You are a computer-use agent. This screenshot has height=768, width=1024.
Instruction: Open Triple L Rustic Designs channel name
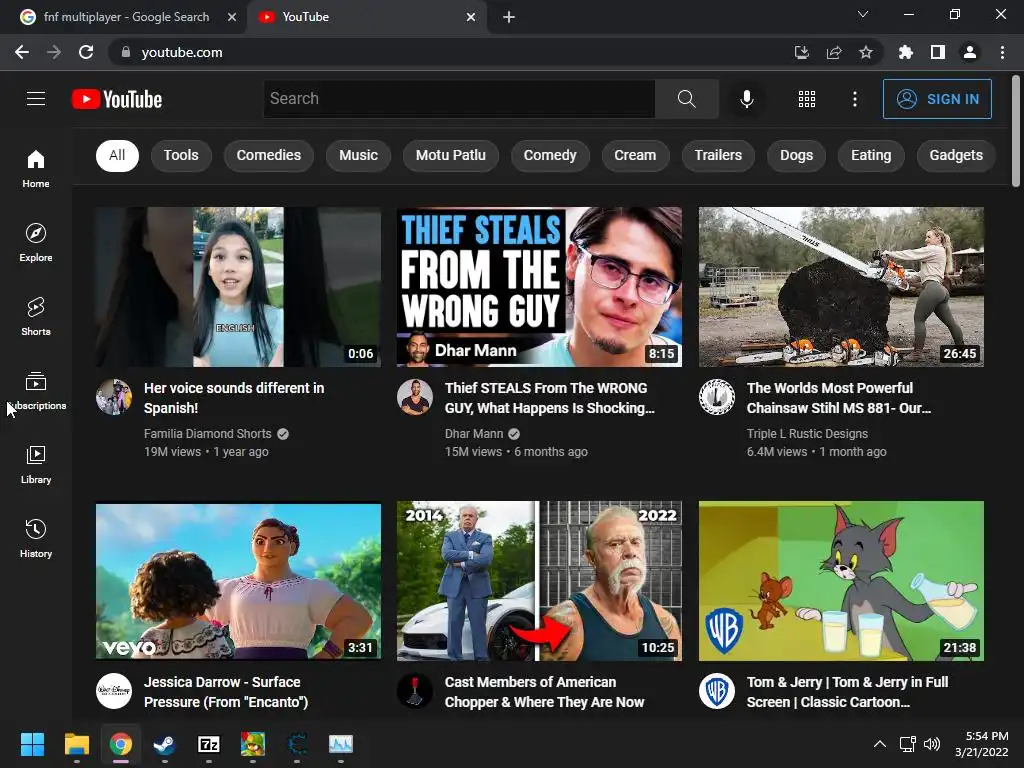point(807,434)
